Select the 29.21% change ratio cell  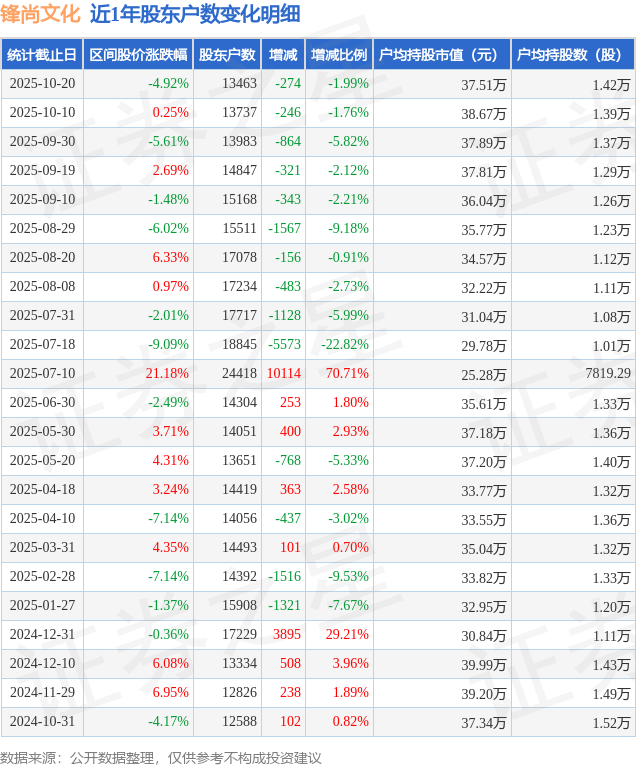pos(347,635)
